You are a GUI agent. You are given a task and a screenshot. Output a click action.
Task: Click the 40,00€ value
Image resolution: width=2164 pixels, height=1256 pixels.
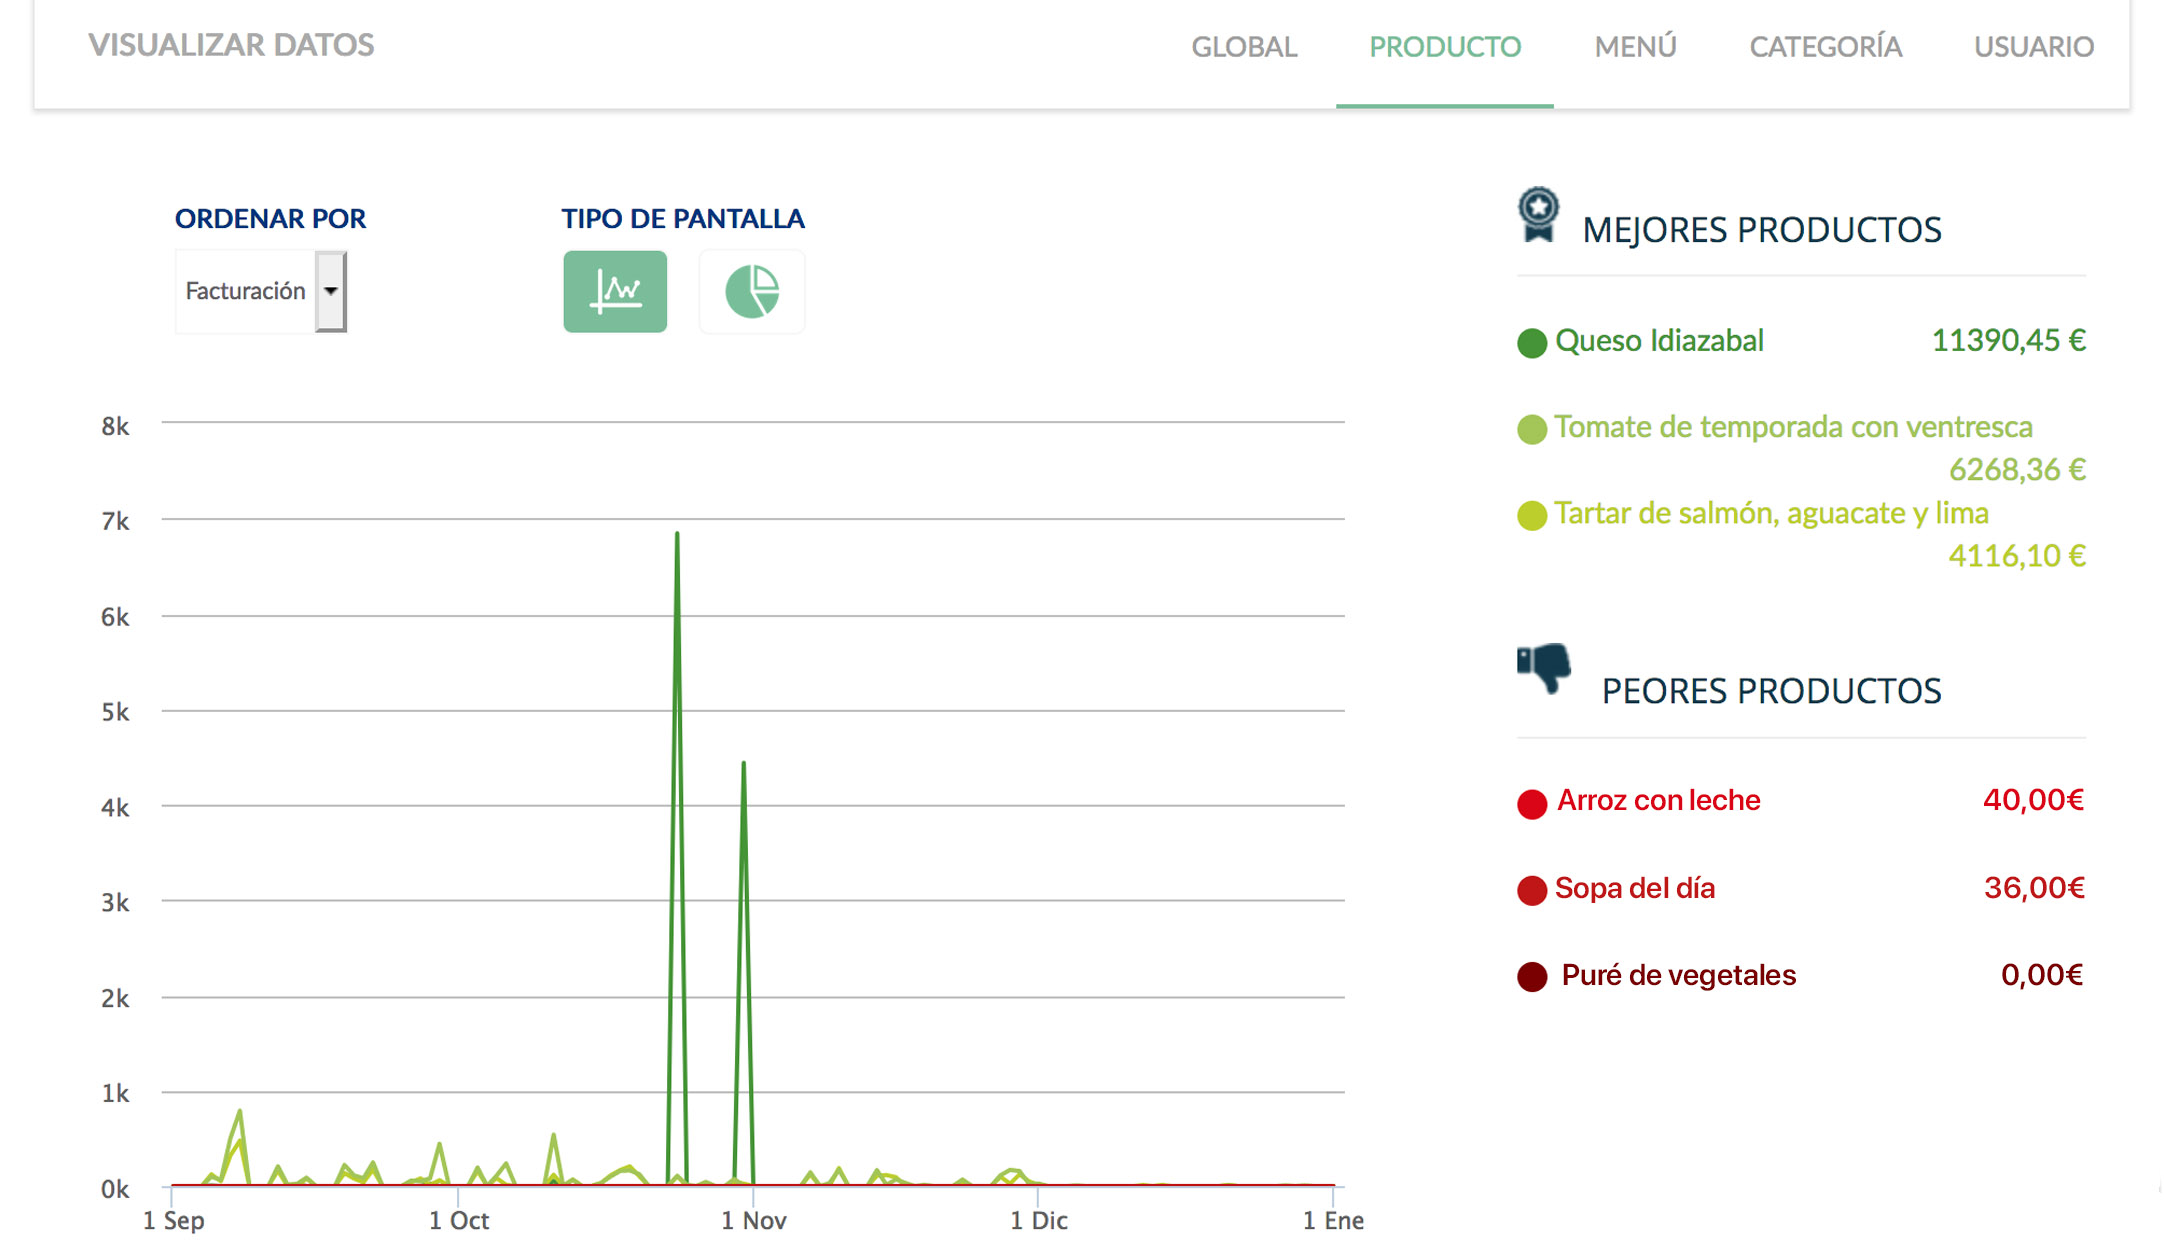pyautogui.click(x=2033, y=800)
